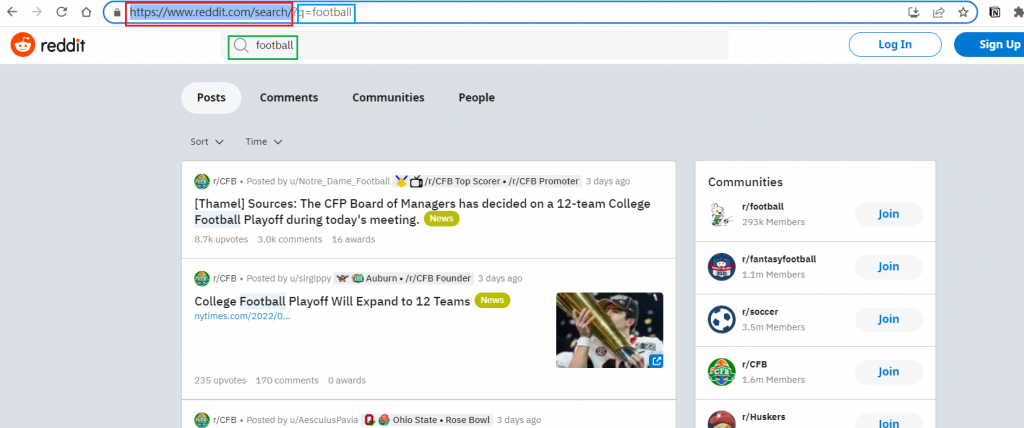Screen dimensions: 1024x428
Task: Click the r/CFB icon on Thamel post
Action: click(x=202, y=181)
